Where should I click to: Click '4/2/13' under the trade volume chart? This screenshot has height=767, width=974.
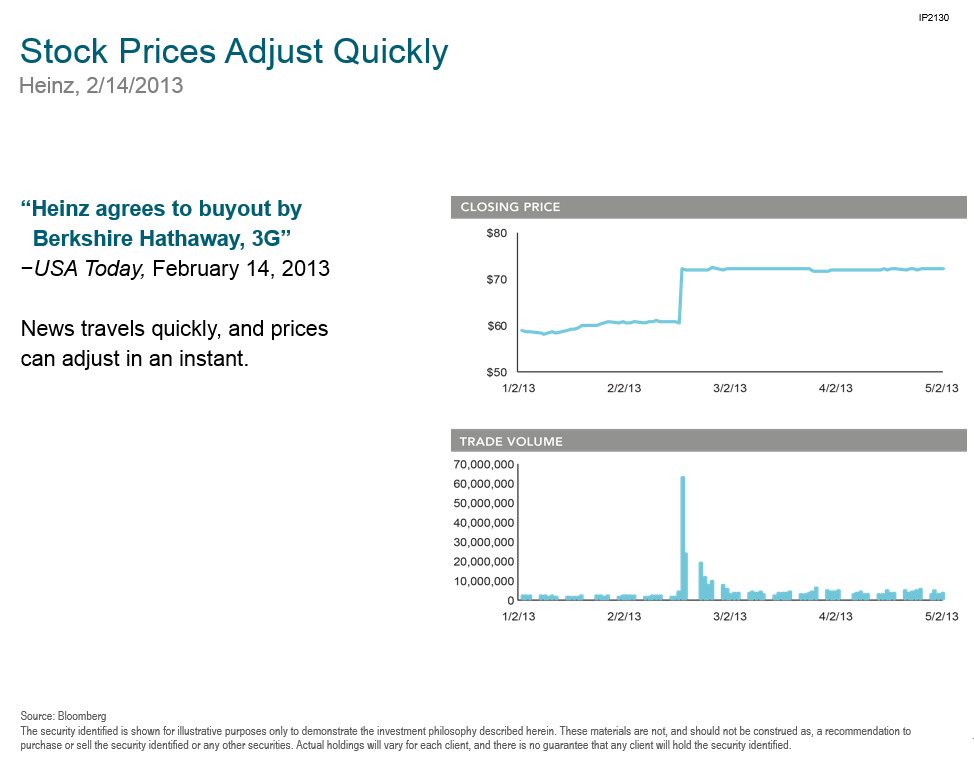(835, 617)
